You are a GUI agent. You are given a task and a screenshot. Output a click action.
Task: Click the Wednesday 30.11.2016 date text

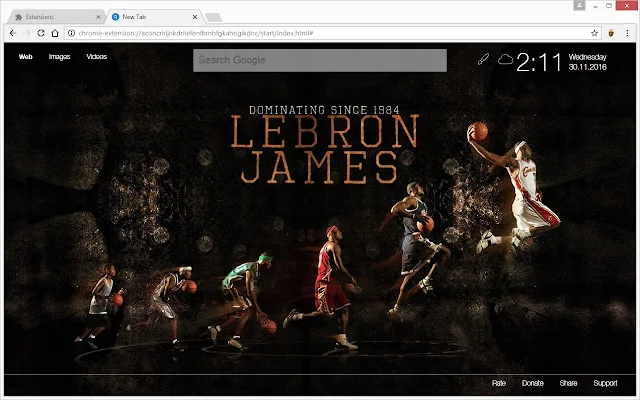click(587, 62)
